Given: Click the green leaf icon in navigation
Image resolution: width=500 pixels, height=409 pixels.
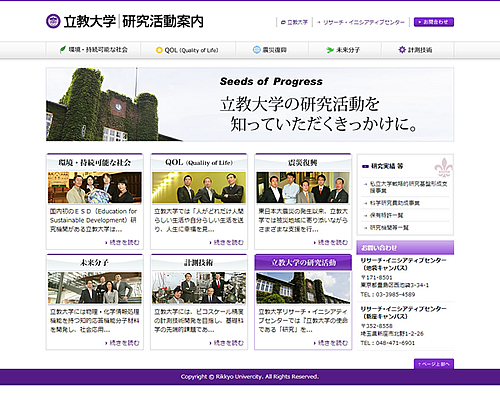Looking at the screenshot, I should 63,50.
